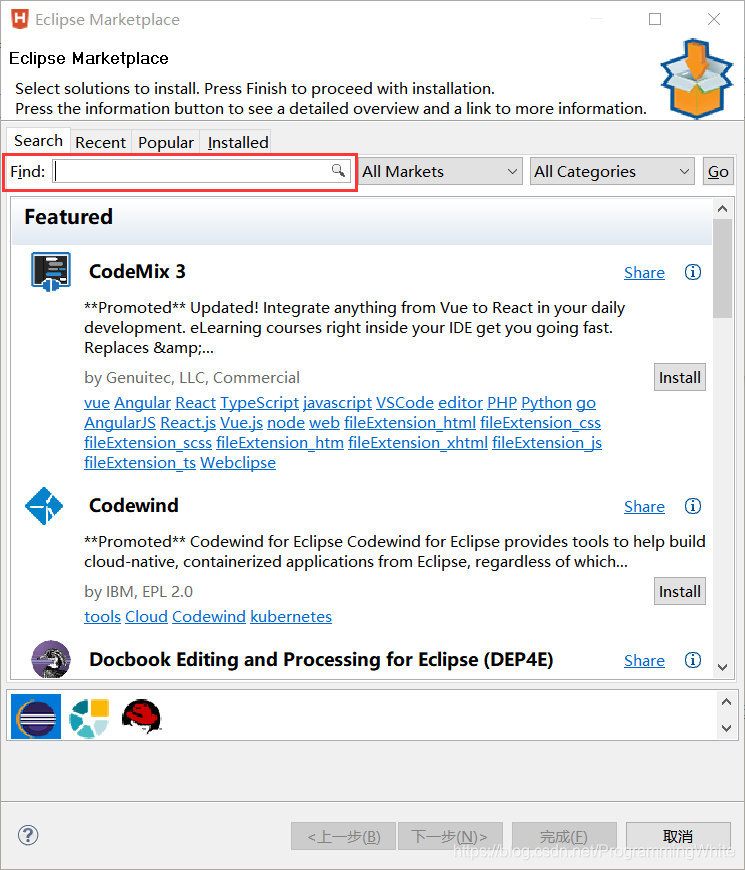Click the catalog panel scroll up arrow
This screenshot has width=745, height=870.
click(x=726, y=702)
